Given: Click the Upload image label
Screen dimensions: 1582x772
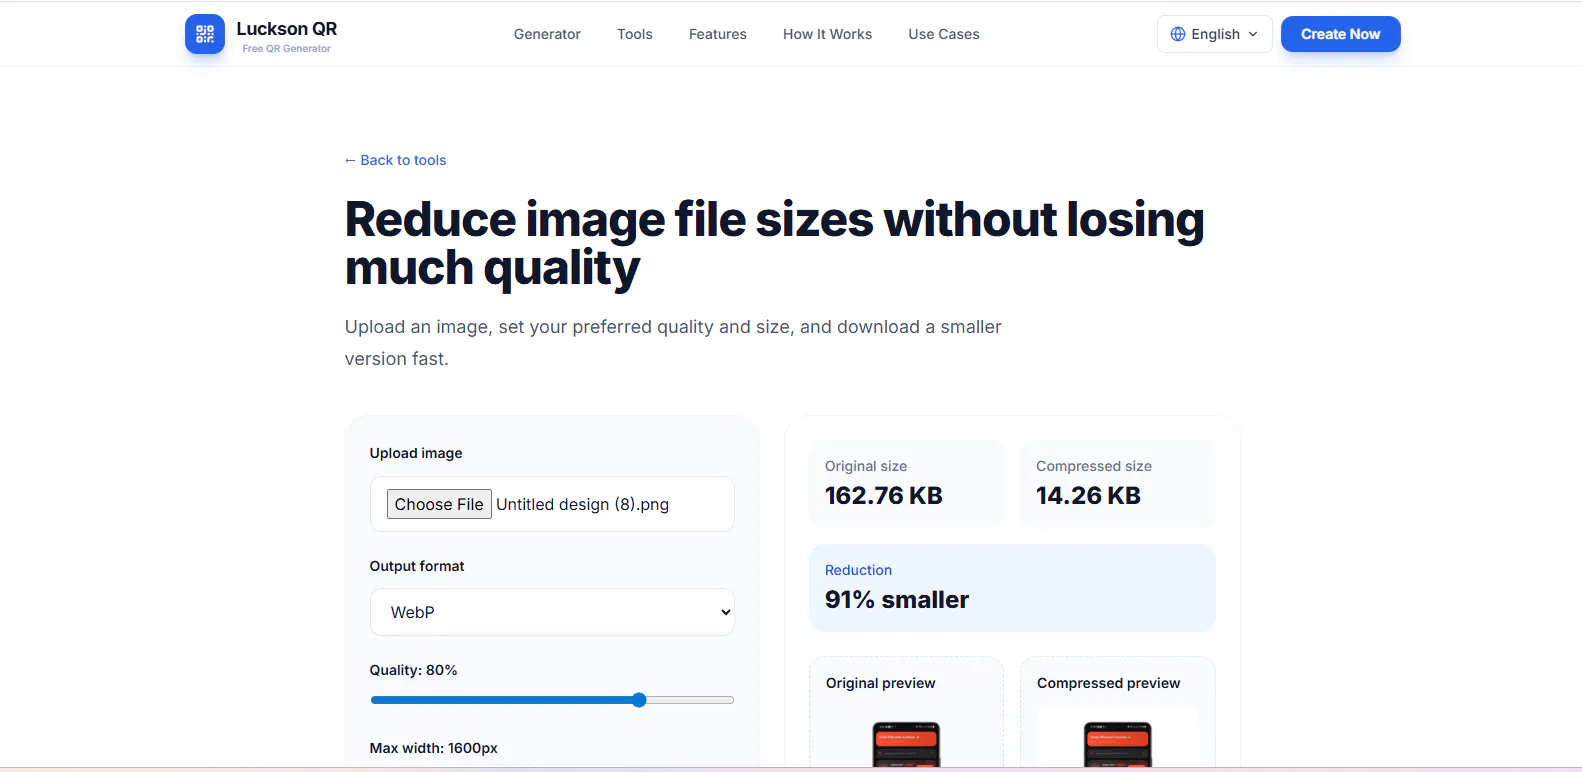Looking at the screenshot, I should tap(416, 453).
